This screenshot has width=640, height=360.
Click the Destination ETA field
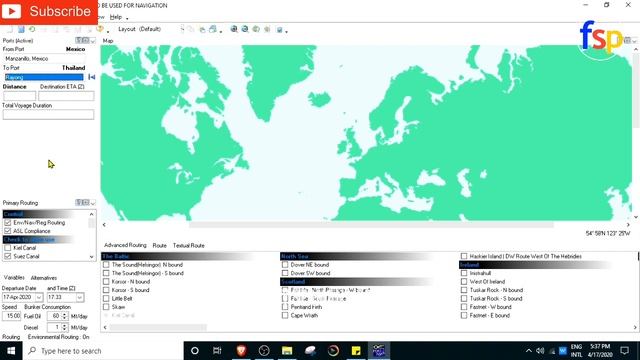click(66, 96)
